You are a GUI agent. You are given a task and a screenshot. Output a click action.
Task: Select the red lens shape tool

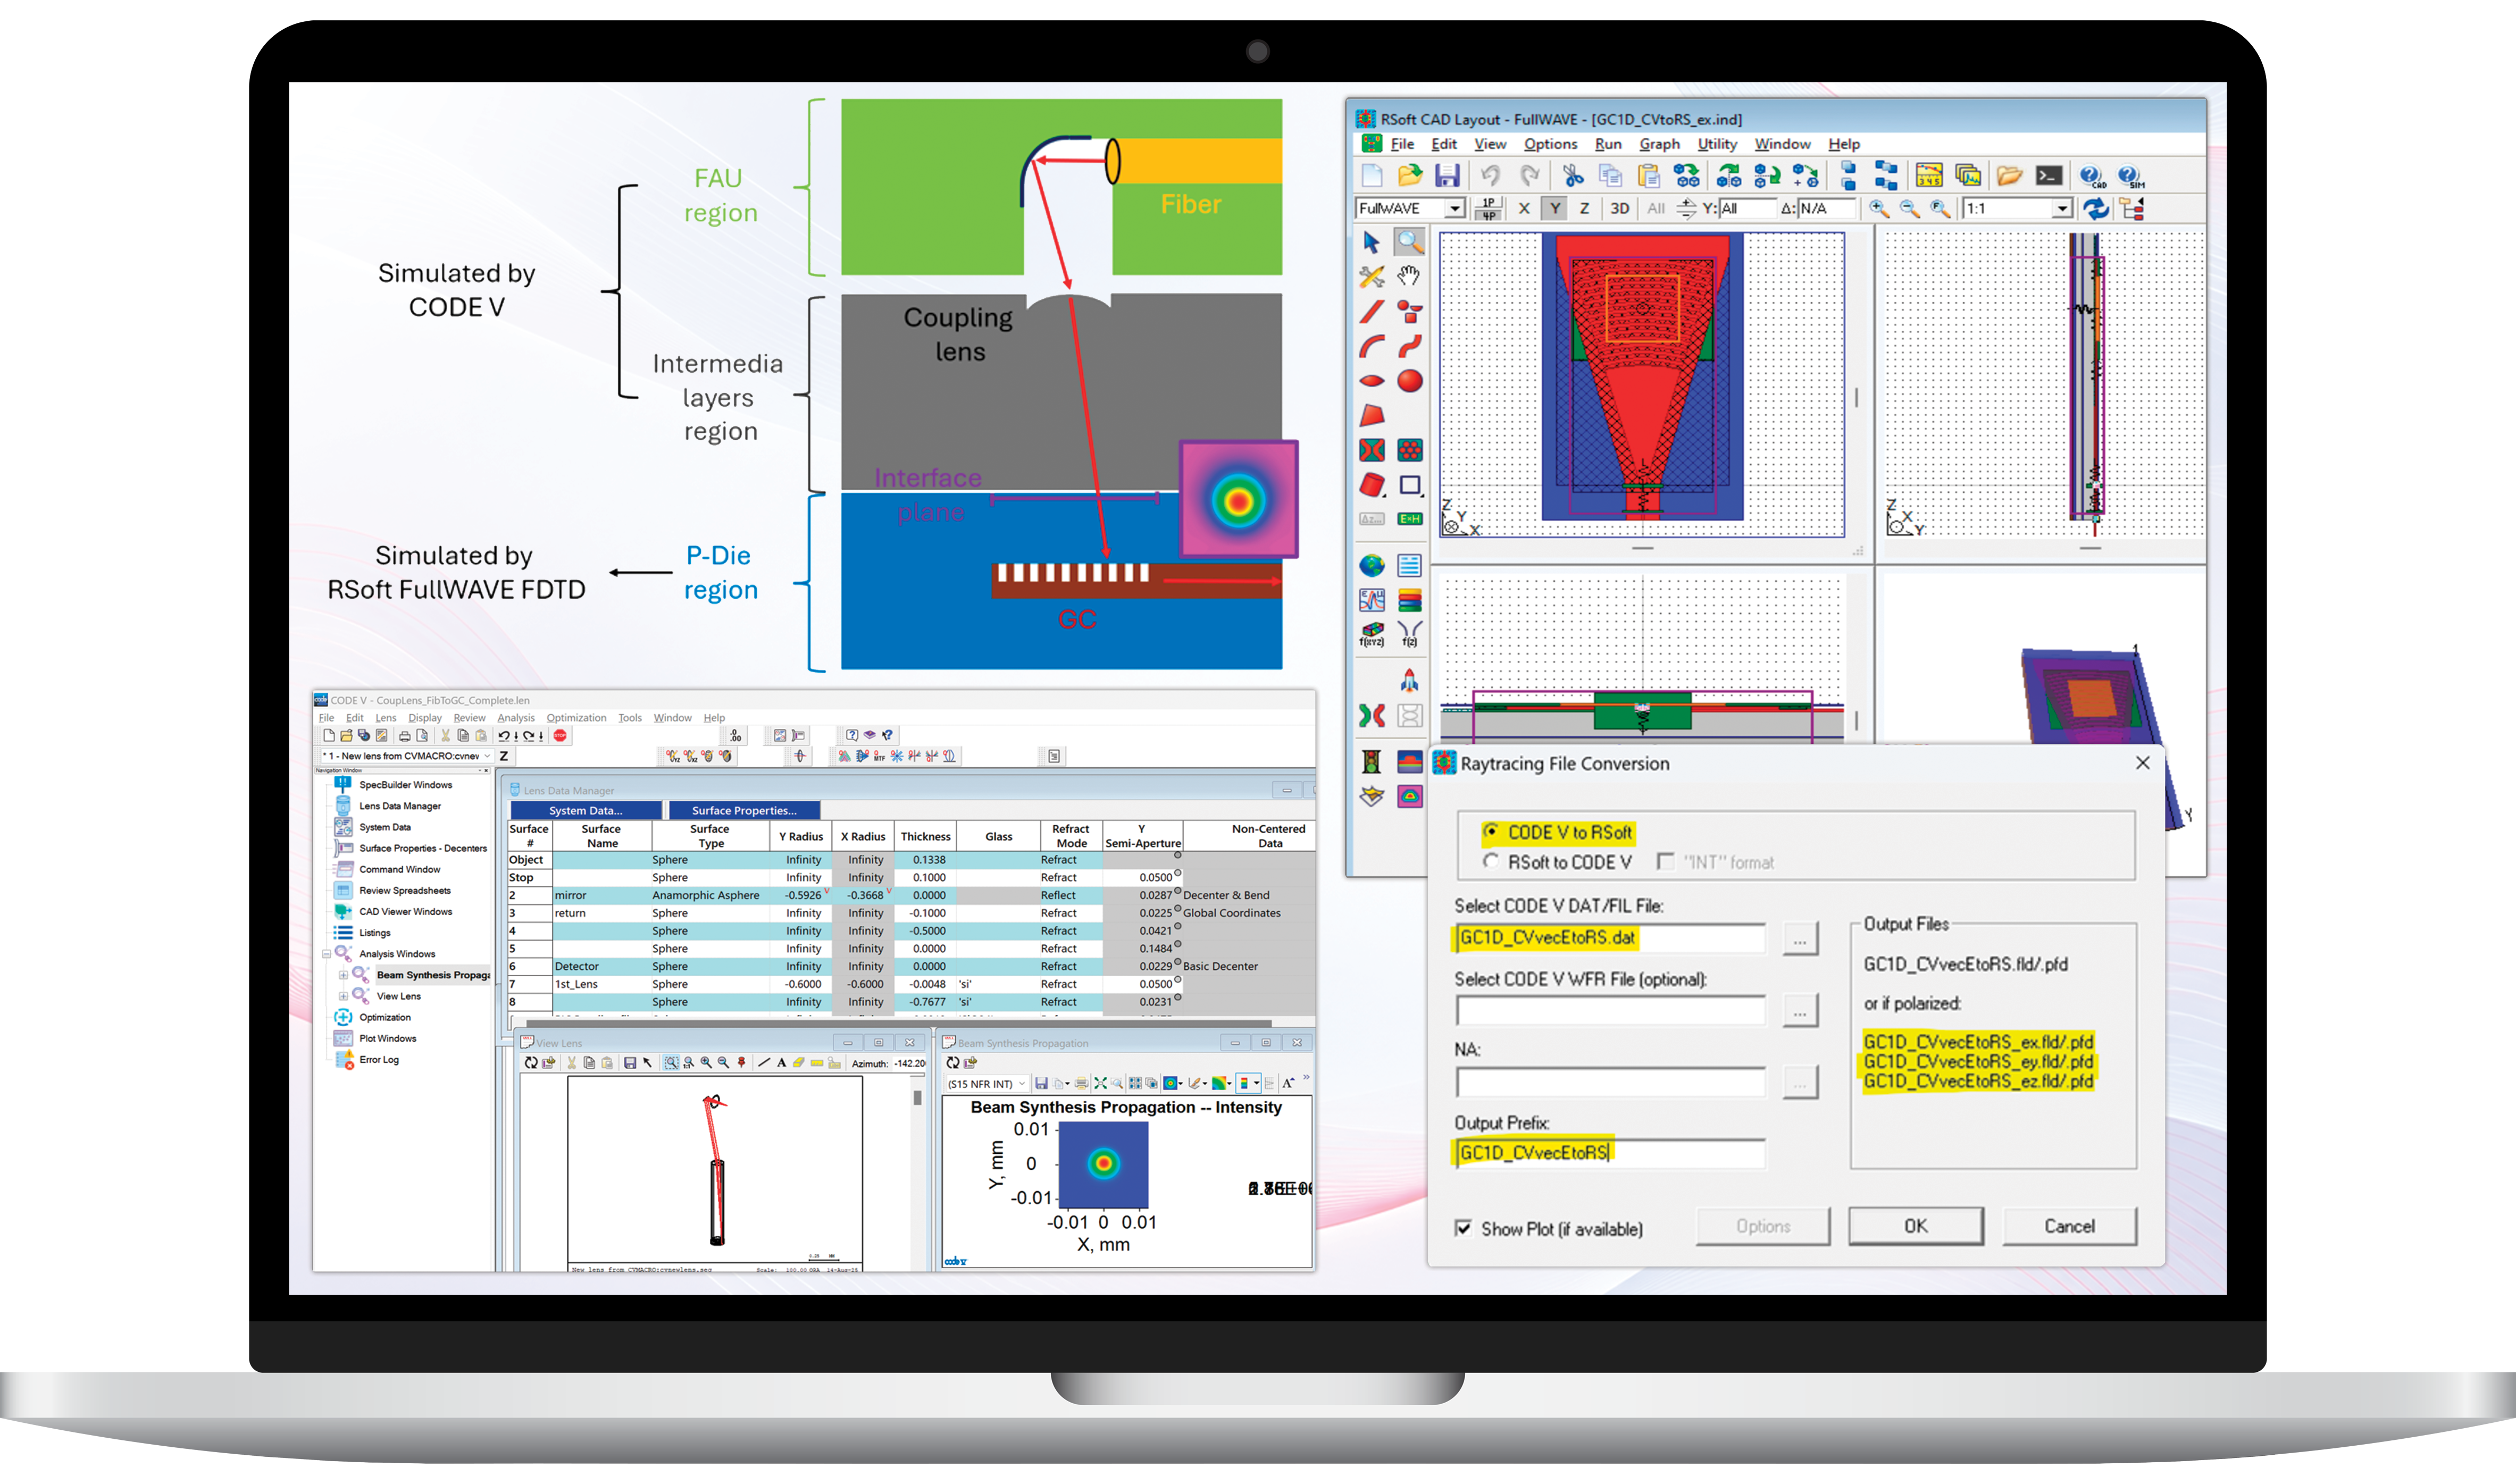(1371, 381)
